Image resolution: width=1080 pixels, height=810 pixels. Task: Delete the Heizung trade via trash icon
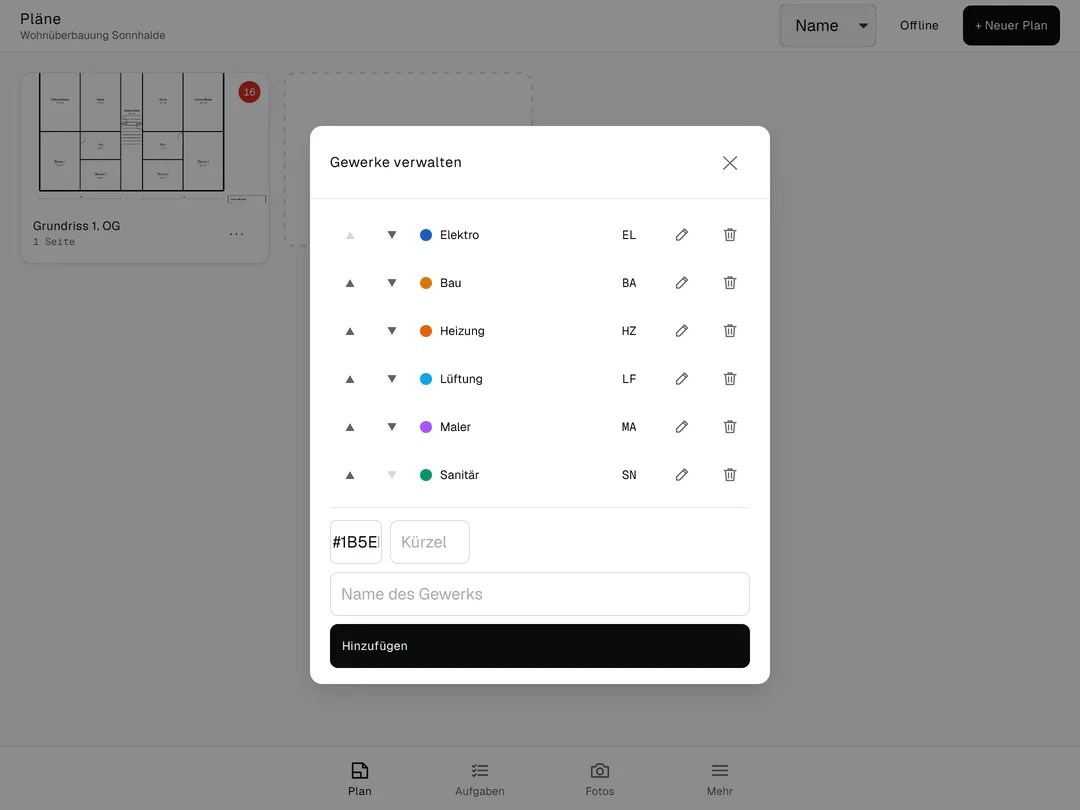729,331
